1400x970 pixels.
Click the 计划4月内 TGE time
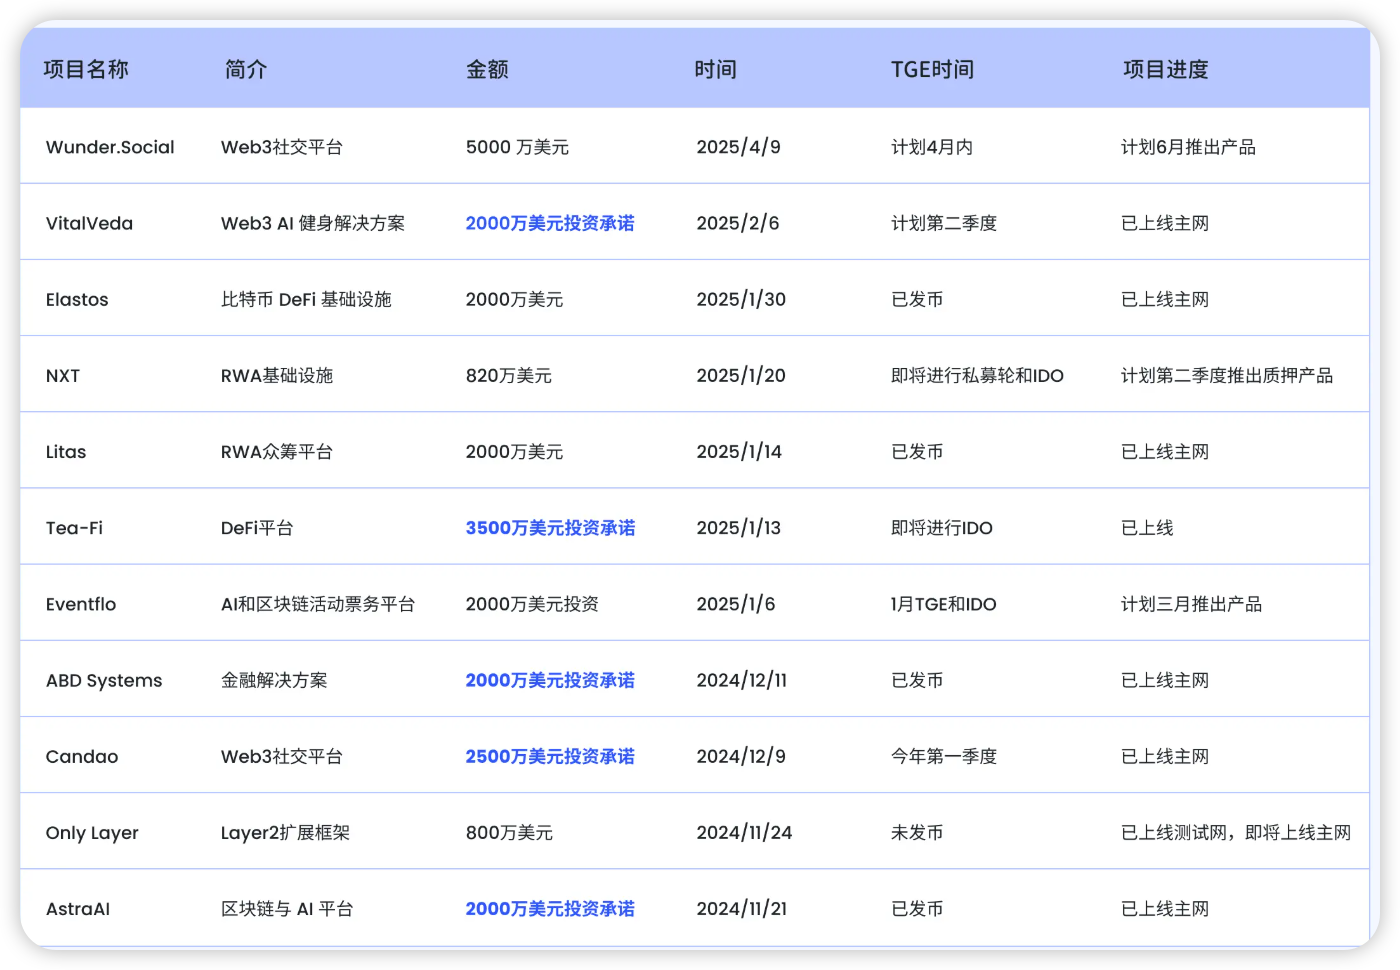[932, 147]
